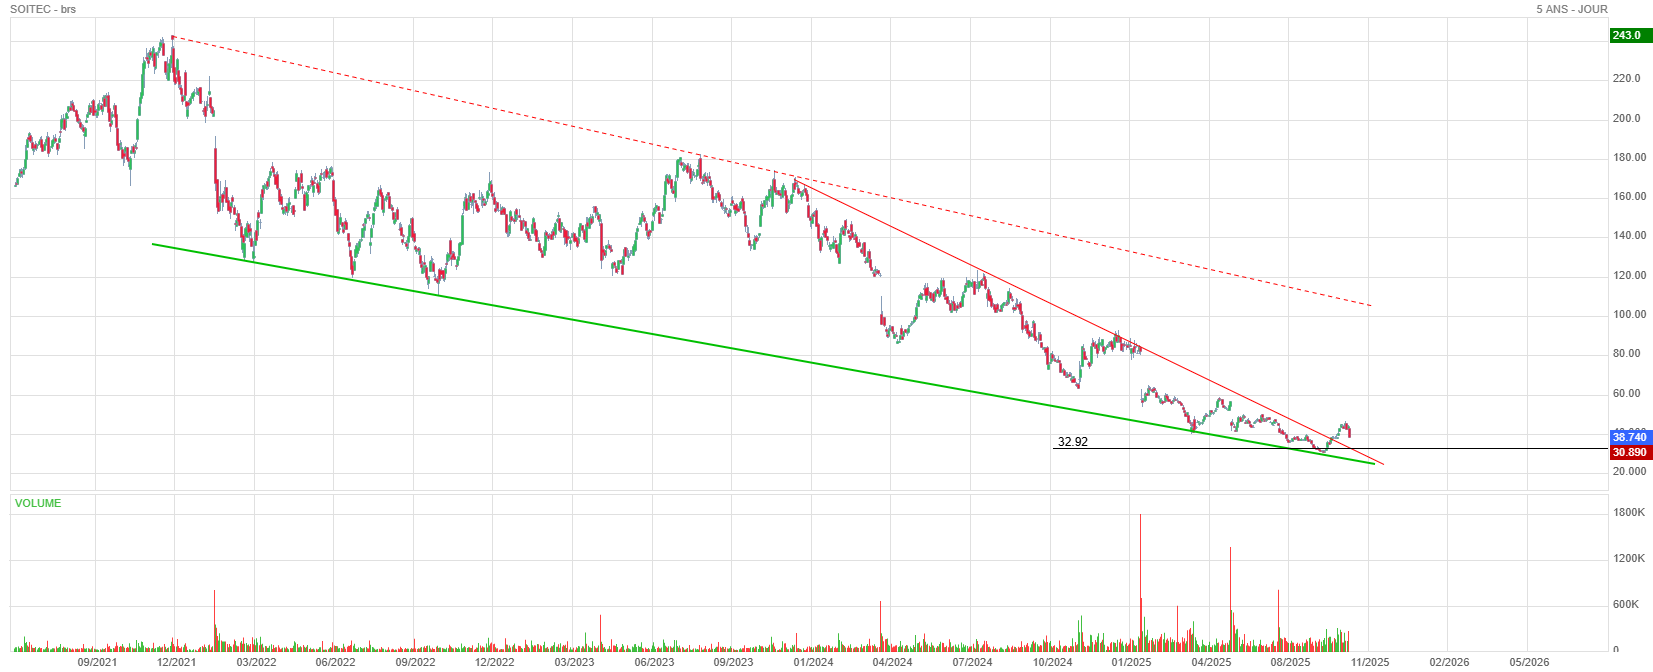Click the 120.00 price axis value
The image size is (1653, 672).
[1629, 275]
